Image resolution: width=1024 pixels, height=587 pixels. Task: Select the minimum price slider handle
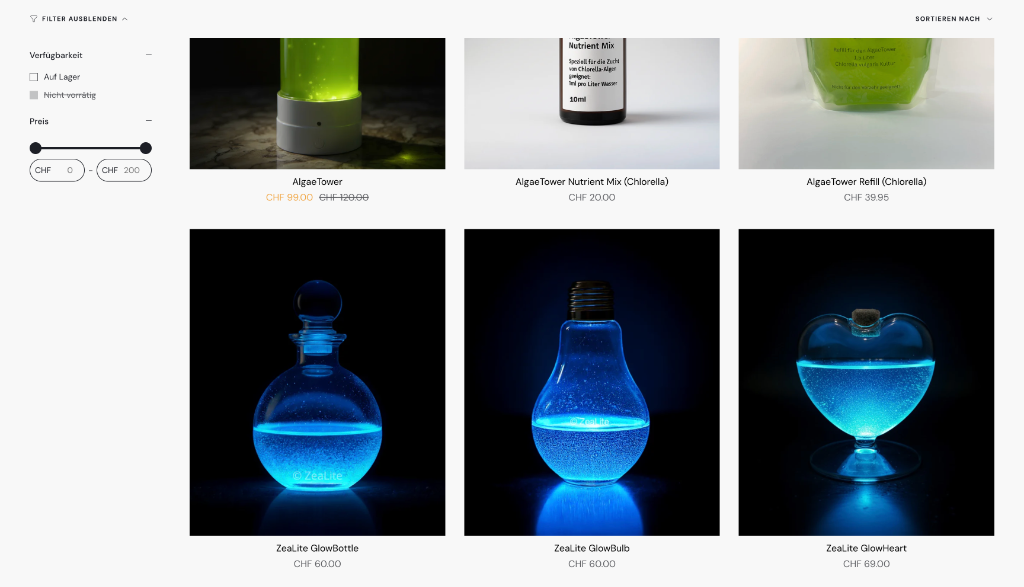[36, 148]
